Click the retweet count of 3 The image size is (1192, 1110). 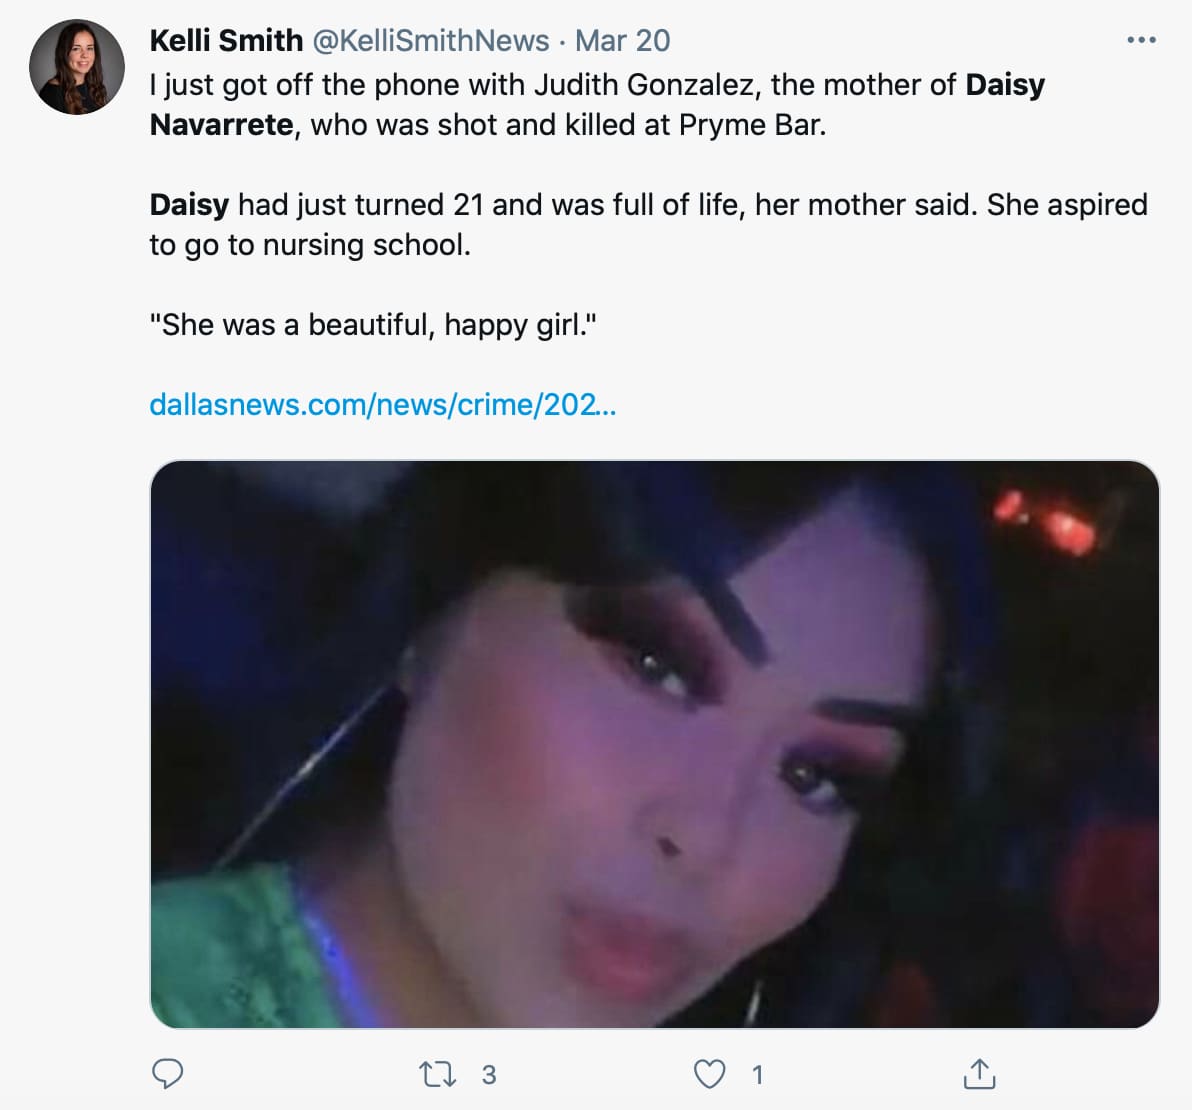(x=489, y=1075)
